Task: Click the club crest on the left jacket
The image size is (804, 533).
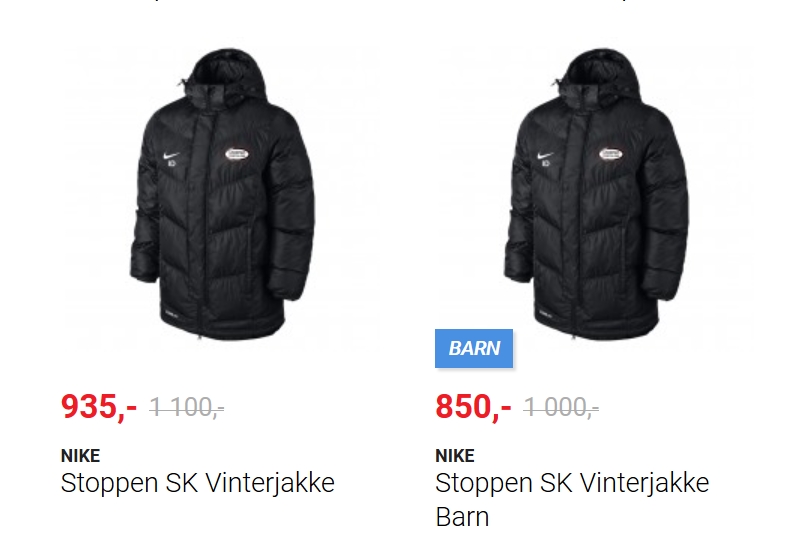Action: click(x=237, y=154)
